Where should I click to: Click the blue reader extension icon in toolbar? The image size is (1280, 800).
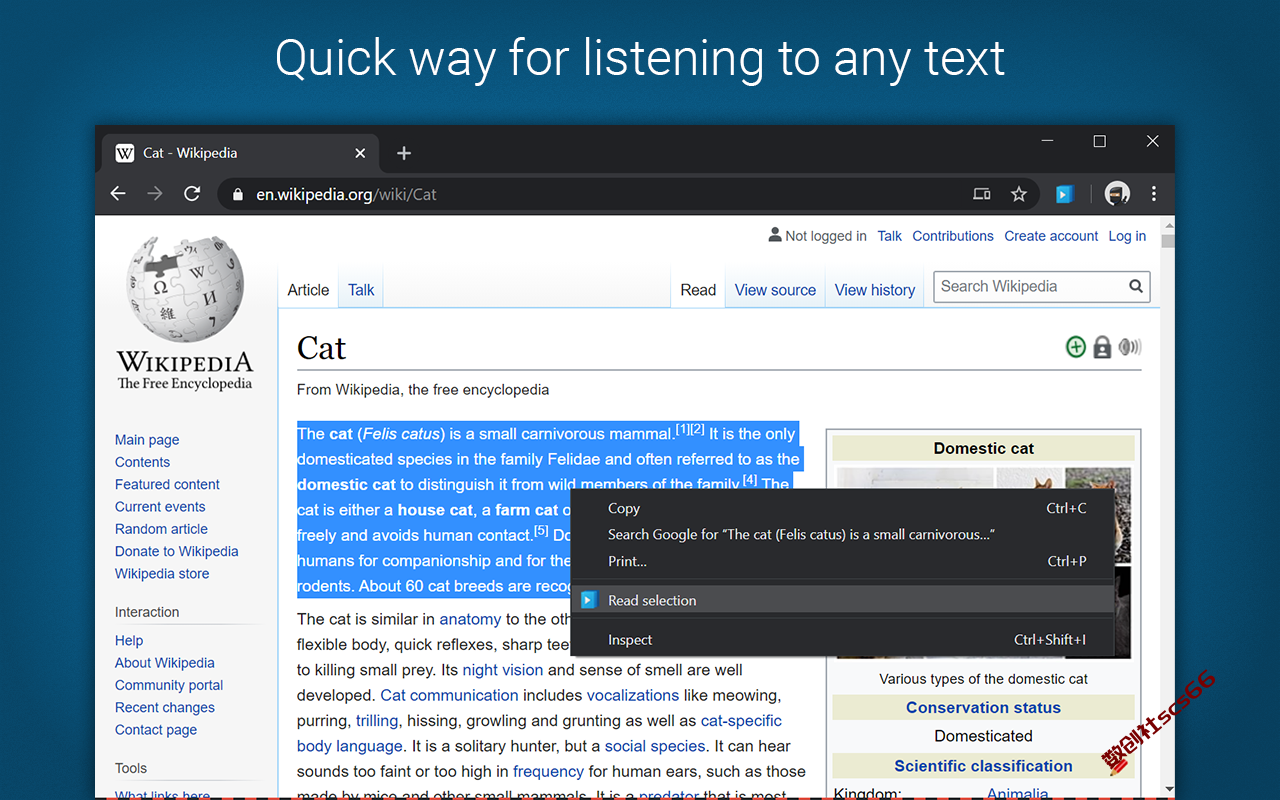coord(1064,194)
